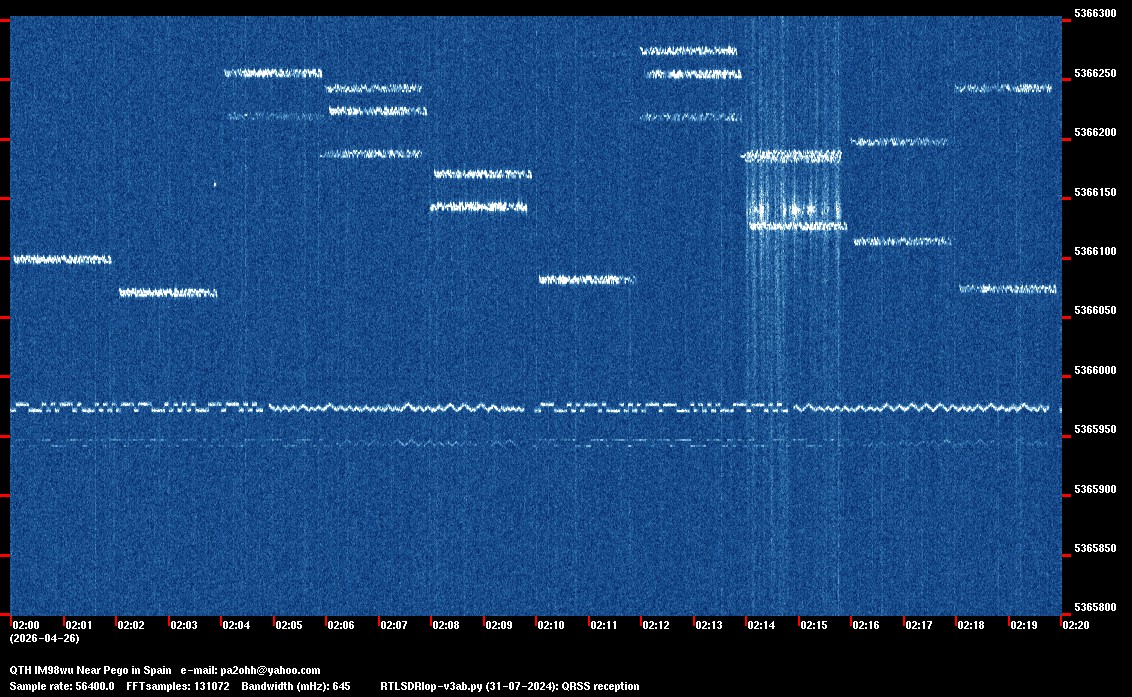Screen dimensions: 1132x697
Task: Click the 5366150 frequency axis label
Action: (x=1094, y=192)
